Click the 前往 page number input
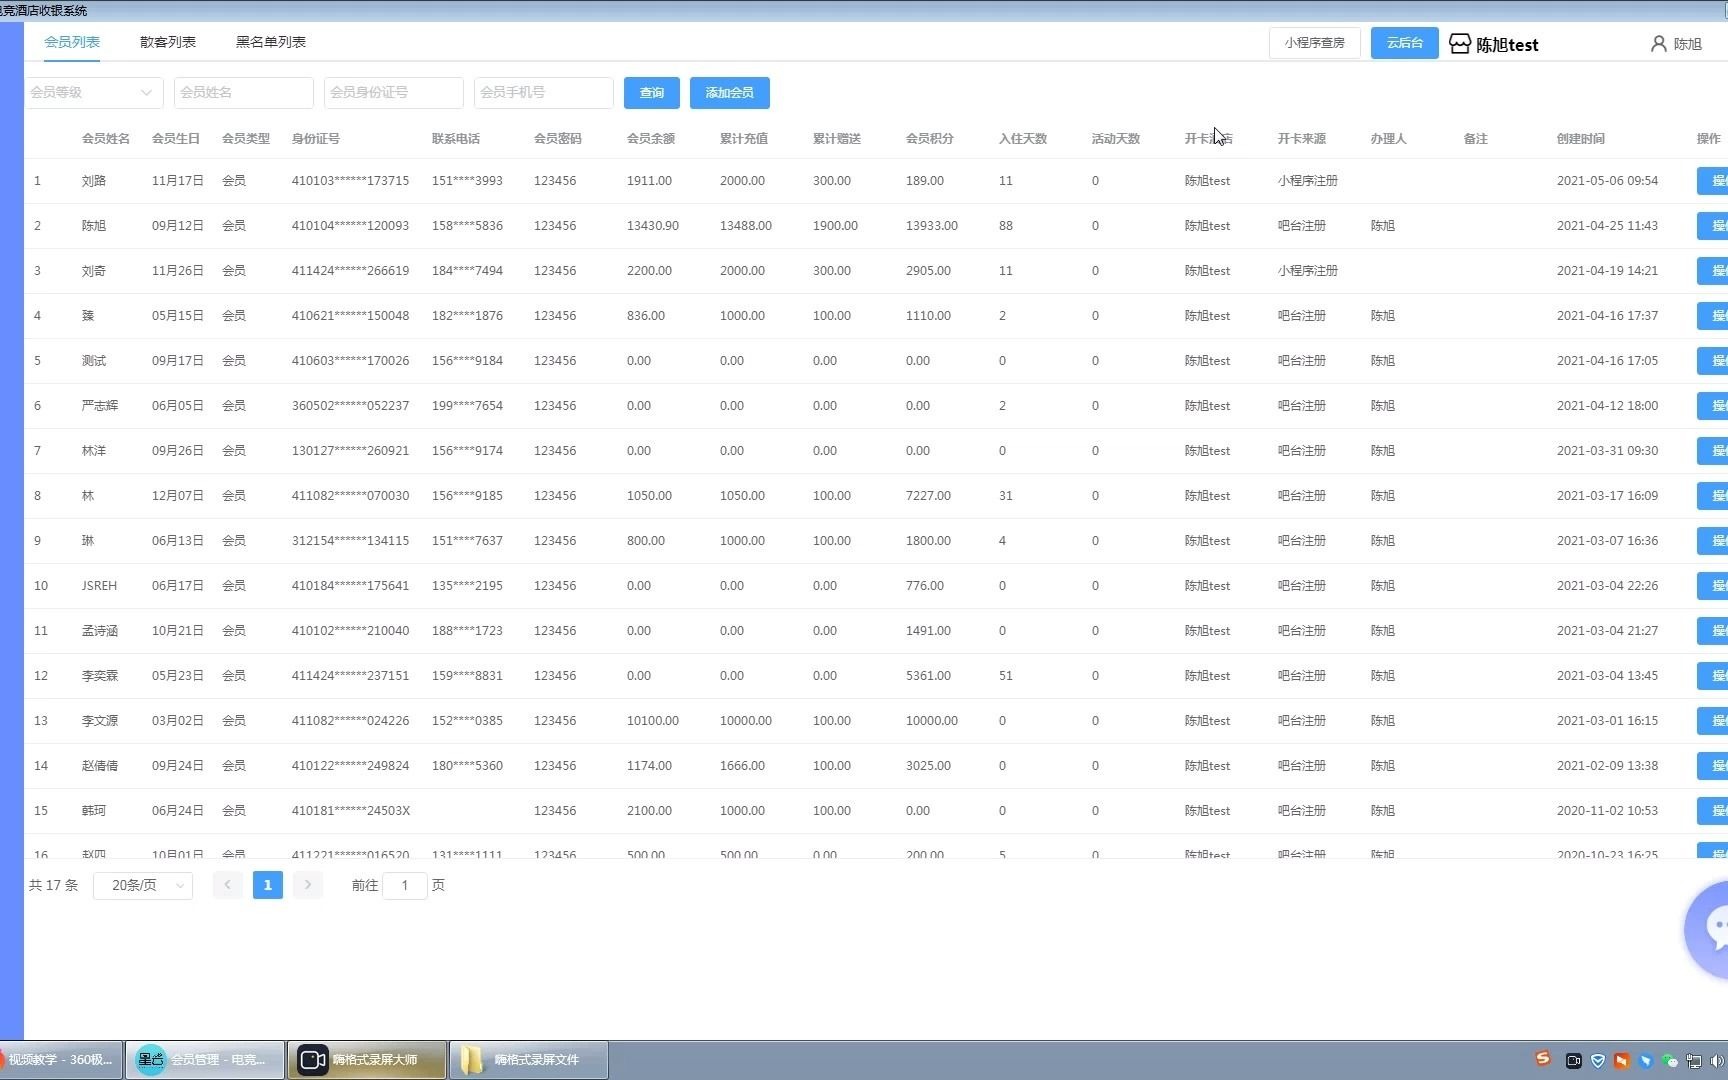The image size is (1728, 1080). point(405,885)
